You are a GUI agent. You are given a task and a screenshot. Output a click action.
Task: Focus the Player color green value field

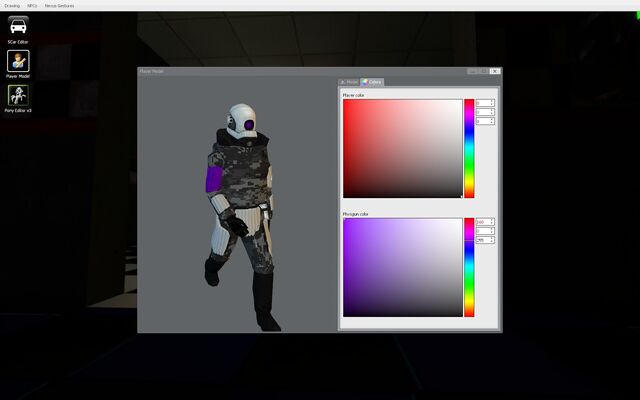point(485,112)
